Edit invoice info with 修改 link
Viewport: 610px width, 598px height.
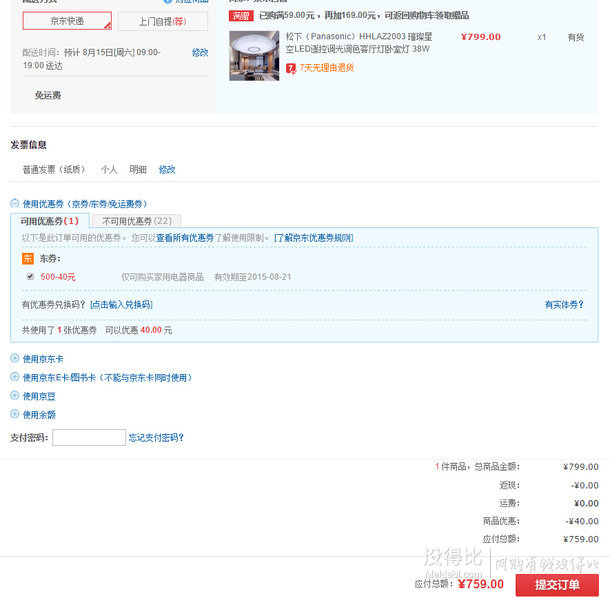[x=167, y=170]
